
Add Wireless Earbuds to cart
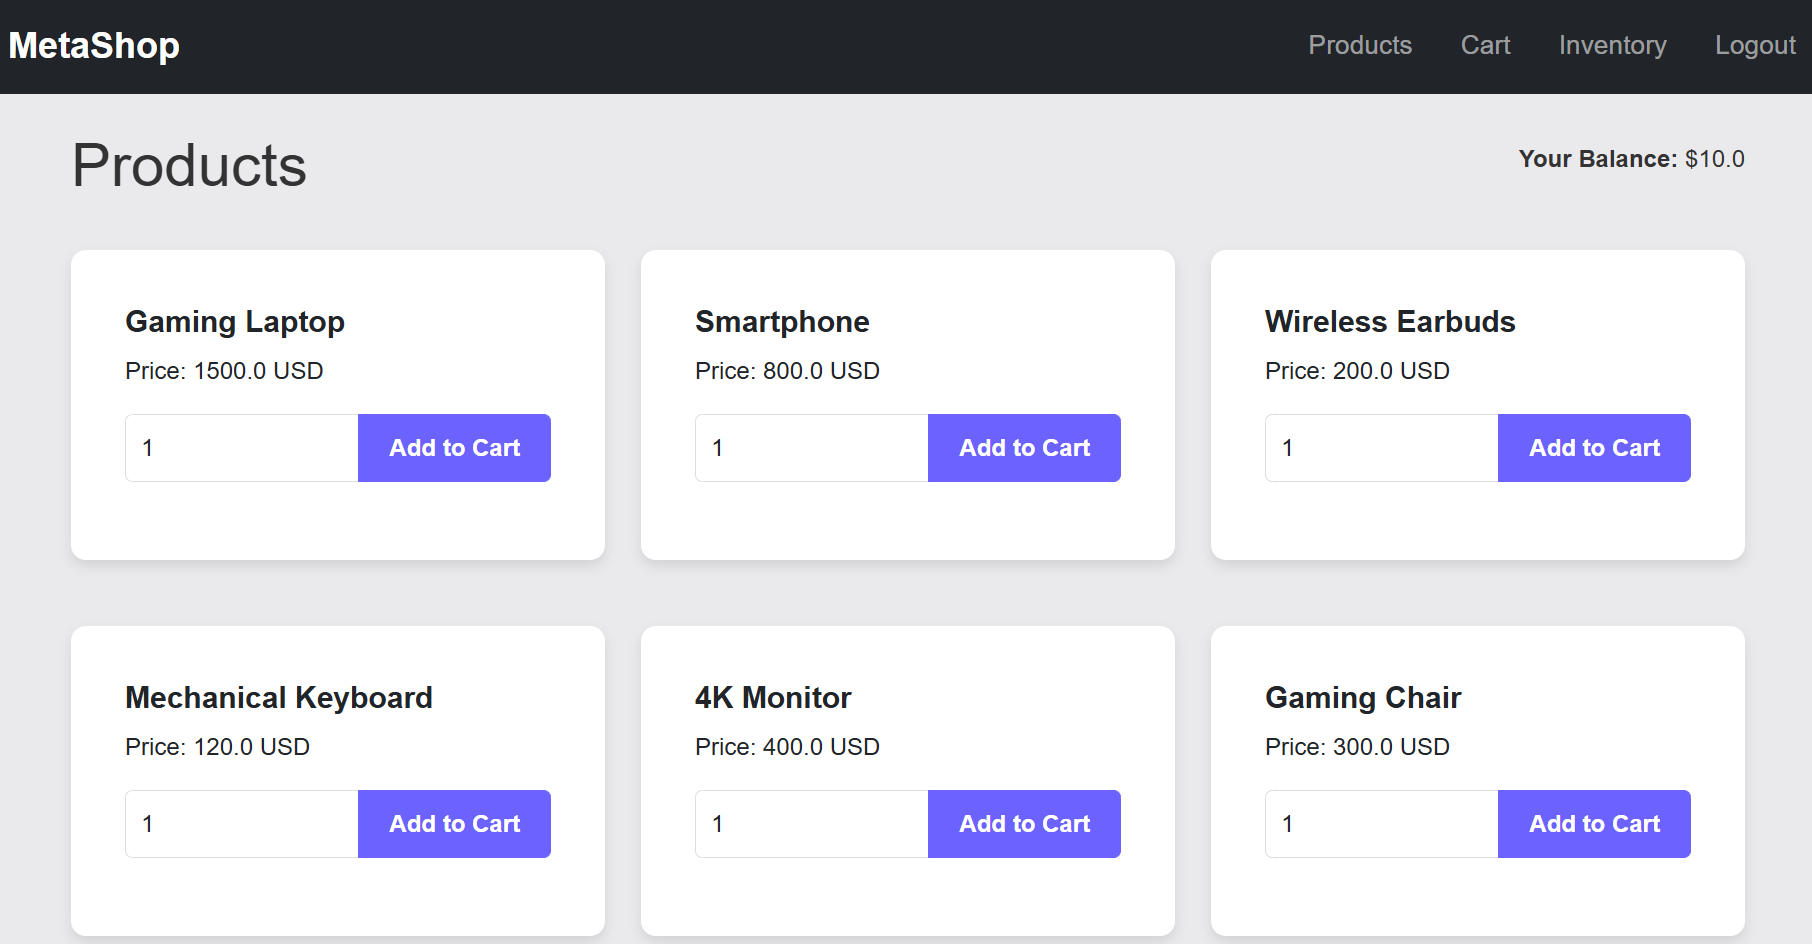(1594, 448)
